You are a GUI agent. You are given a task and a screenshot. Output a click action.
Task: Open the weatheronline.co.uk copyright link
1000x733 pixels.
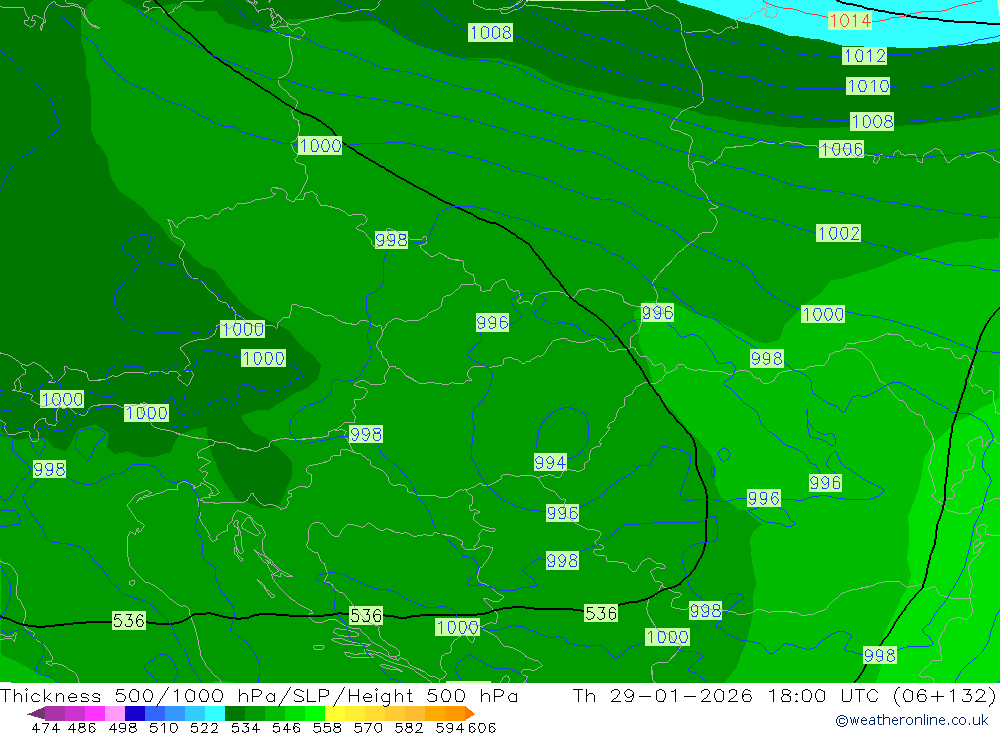[x=911, y=720]
